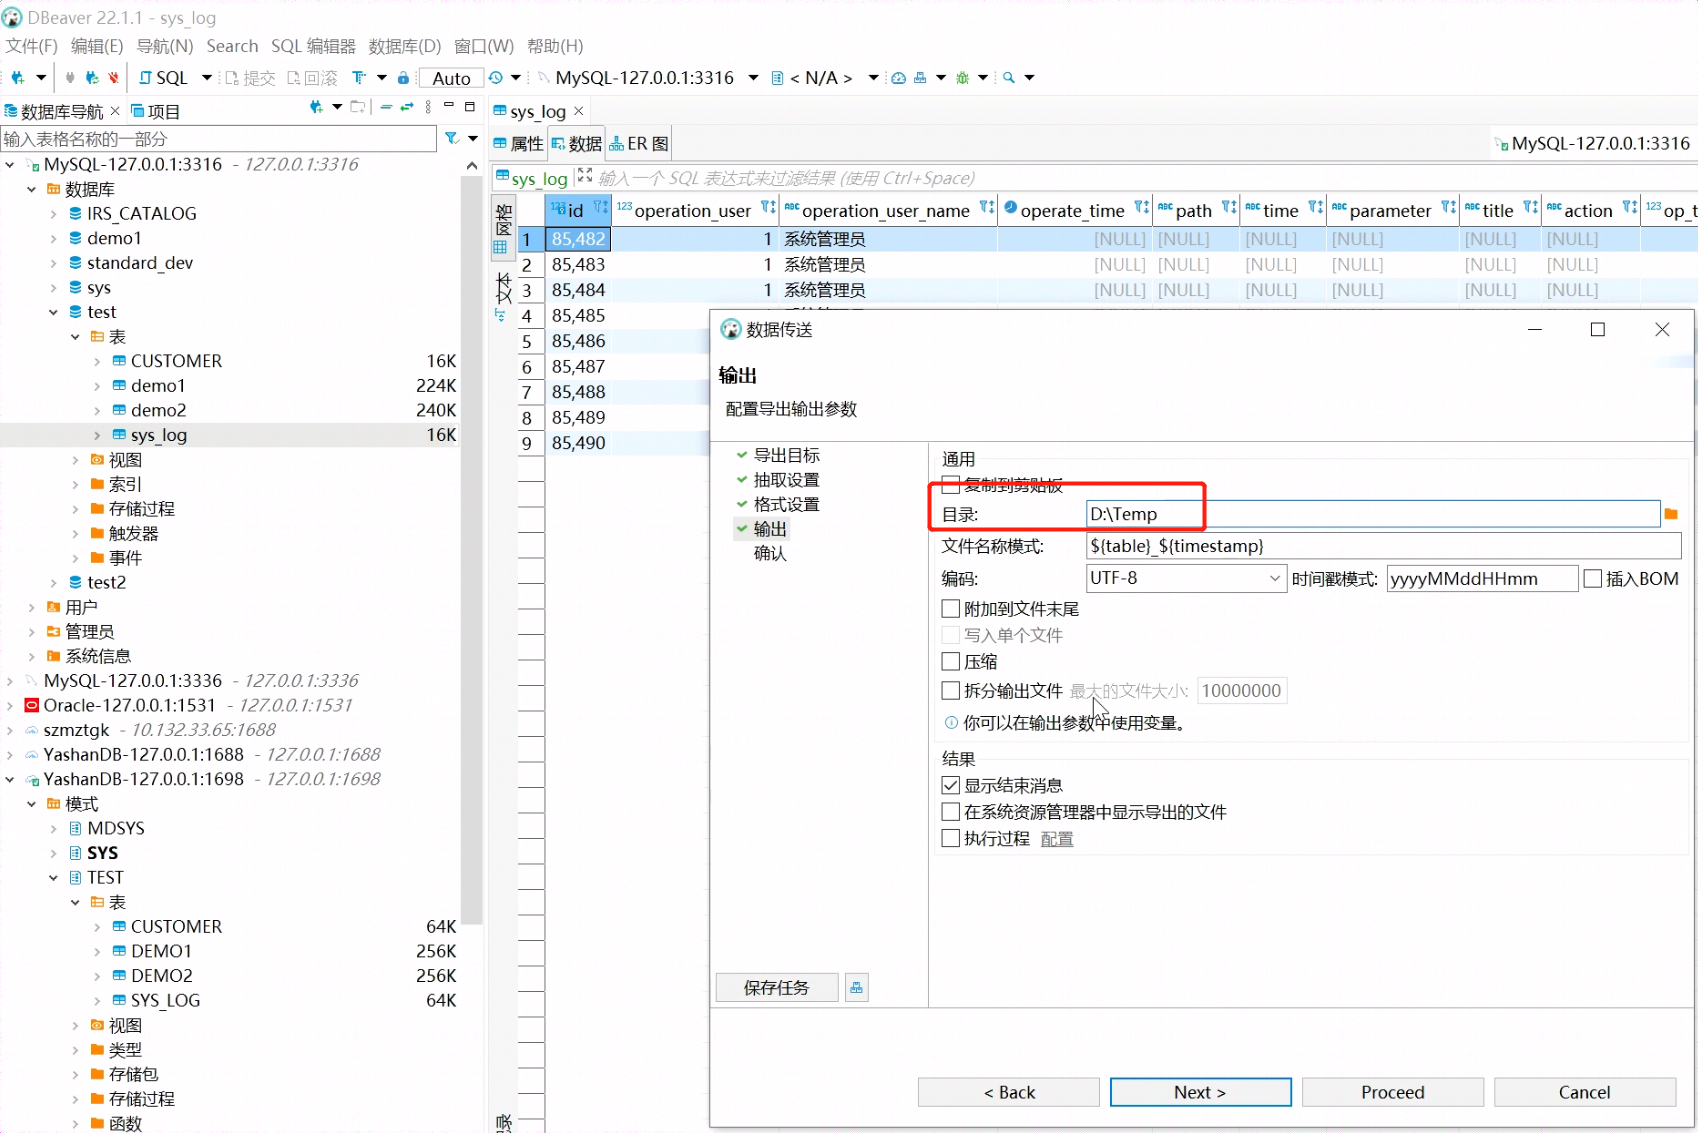Collapse the YashanDB-127.0.0.1:1698 connection node
This screenshot has width=1698, height=1133.
pyautogui.click(x=10, y=779)
